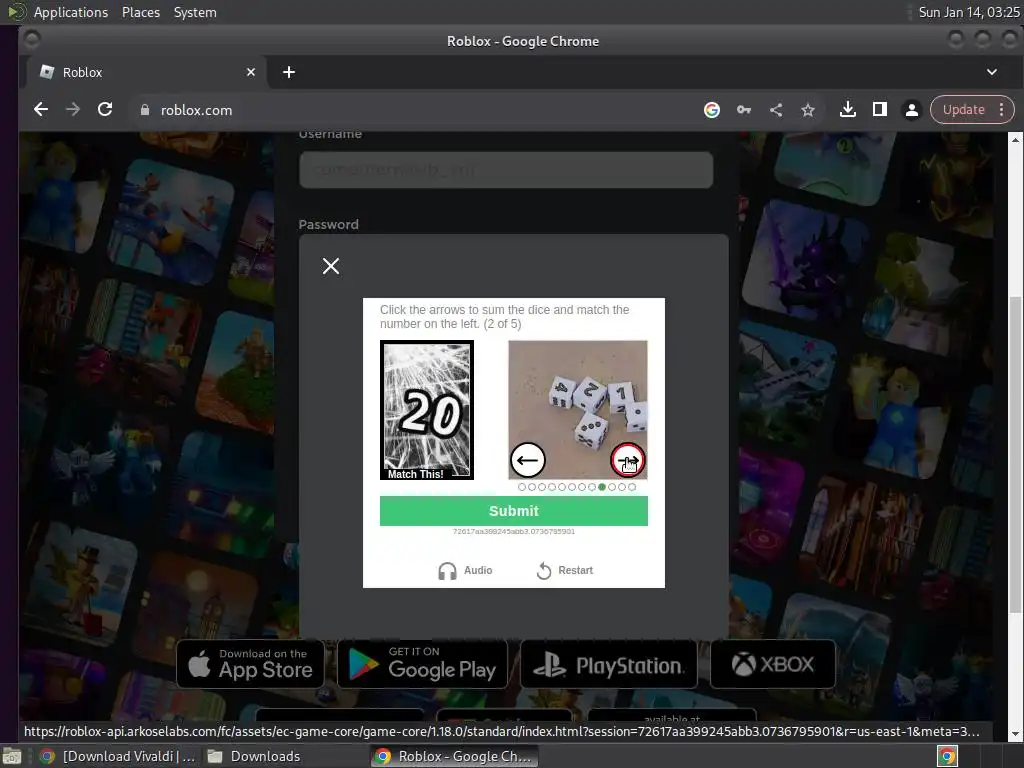Open Chrome downloads icon
Screen dimensions: 1024x768
[848, 110]
